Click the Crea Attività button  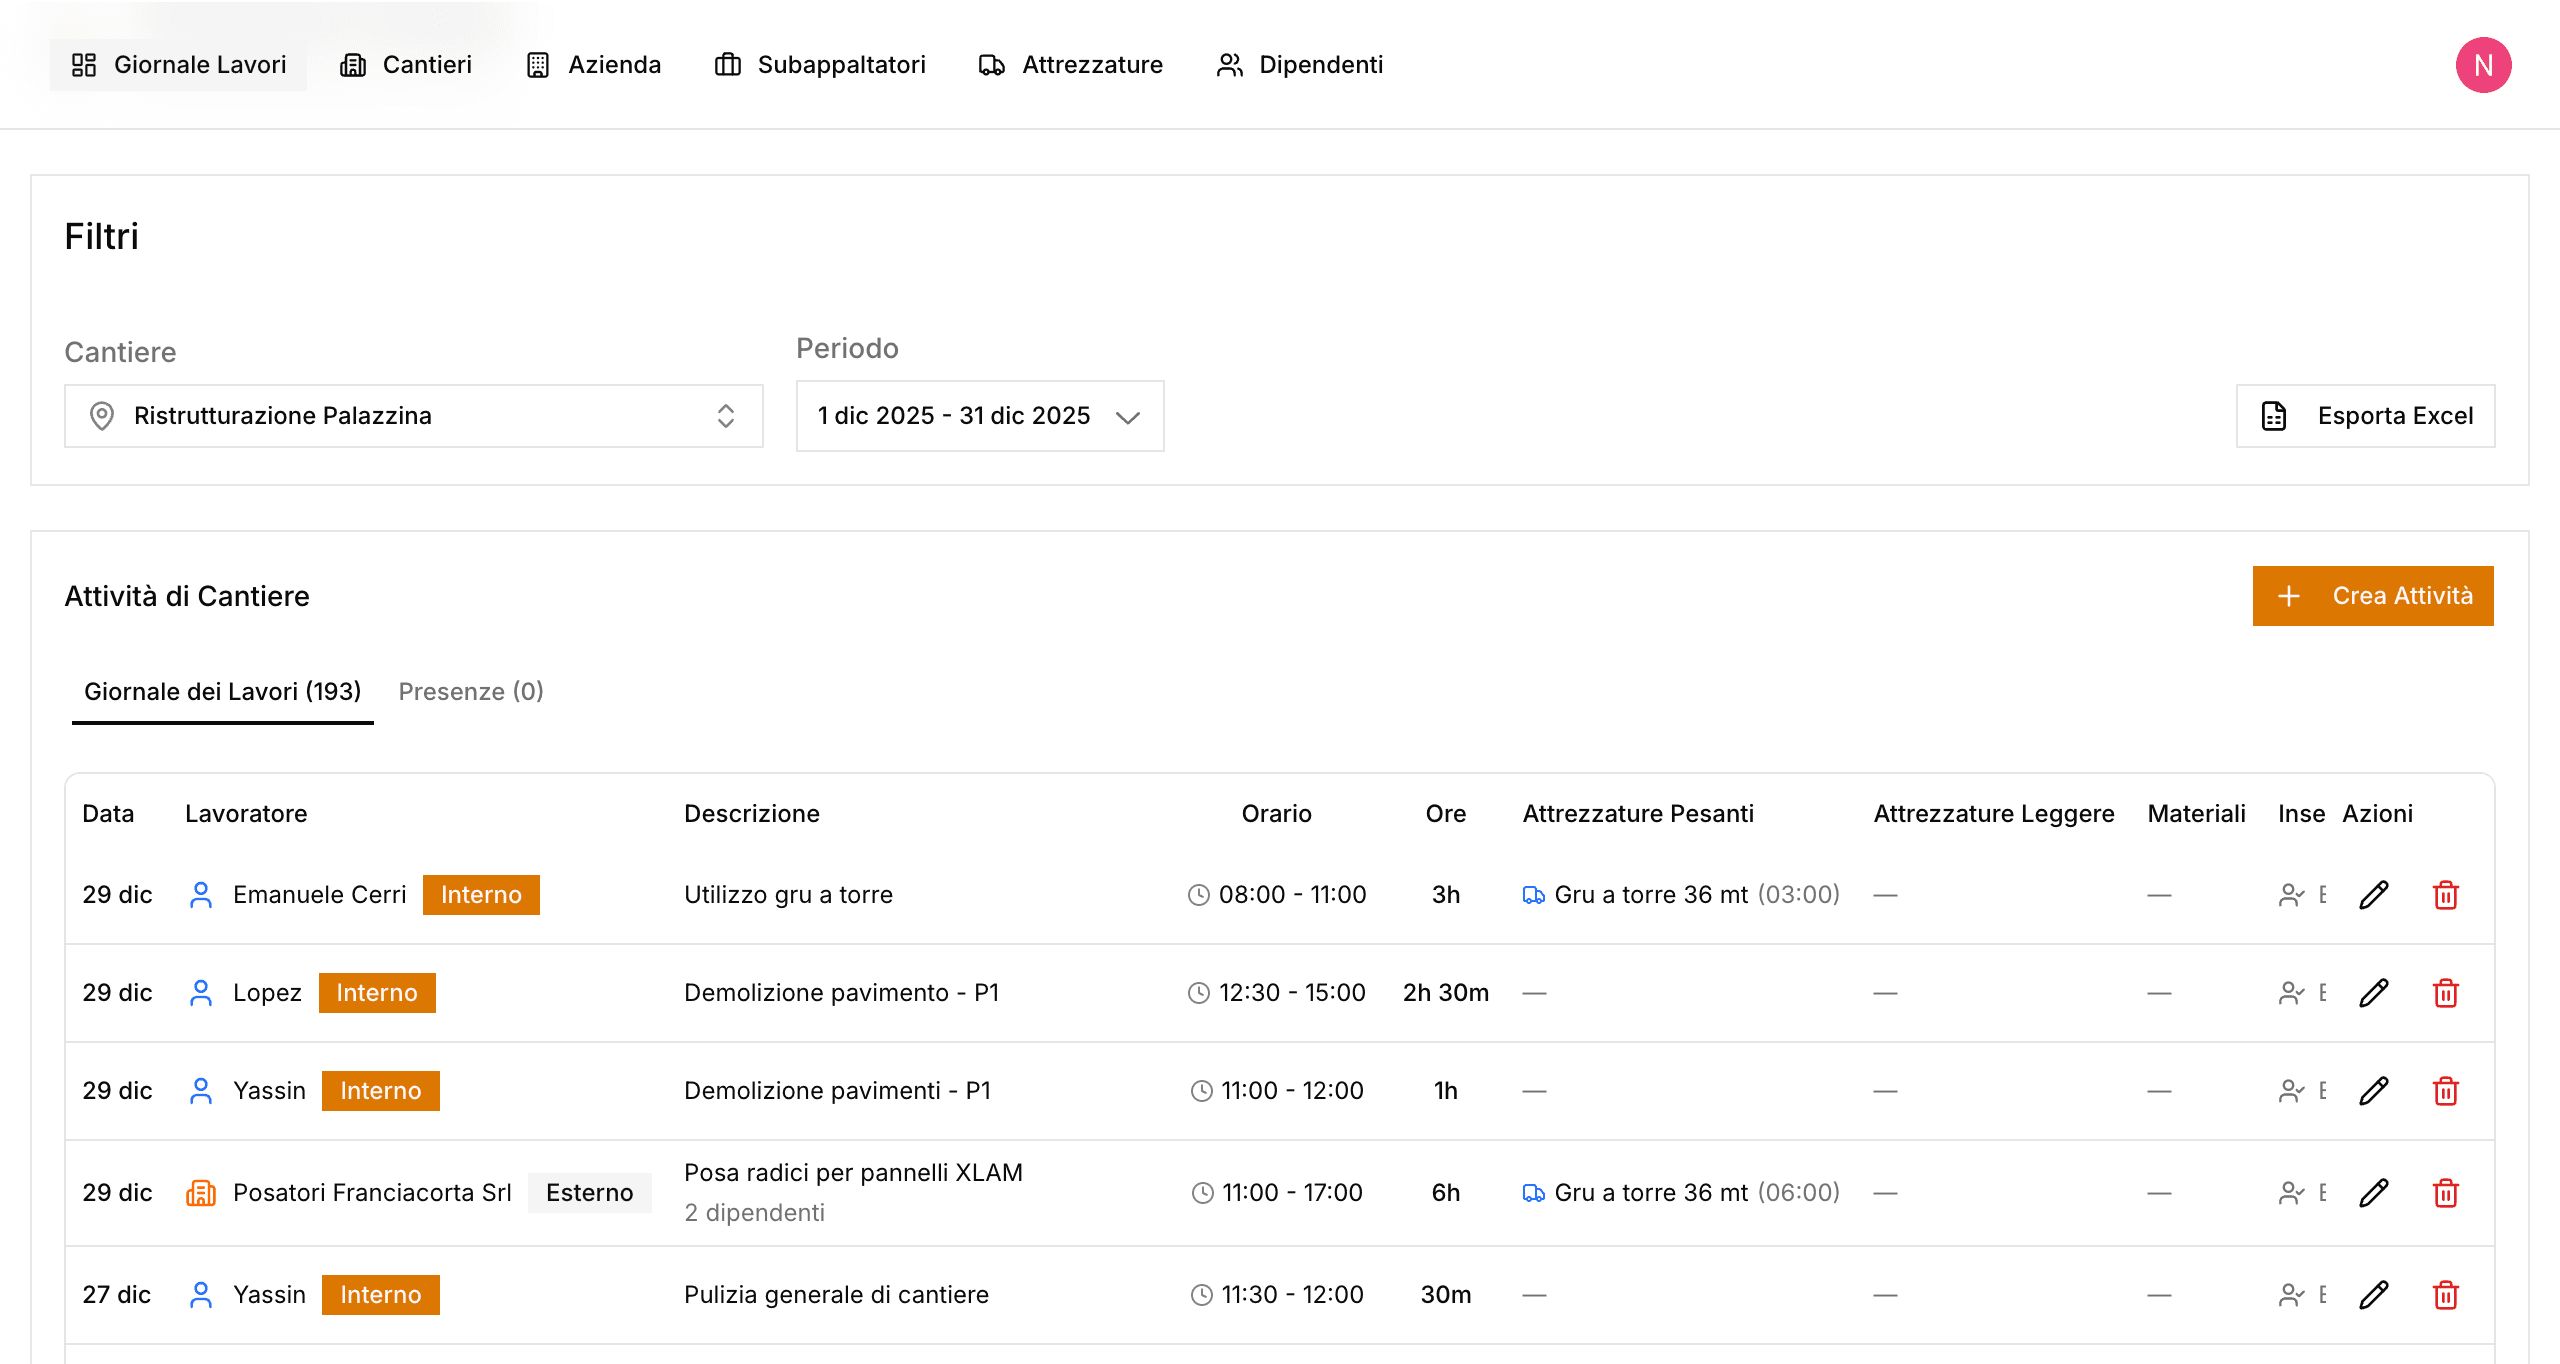point(2372,596)
